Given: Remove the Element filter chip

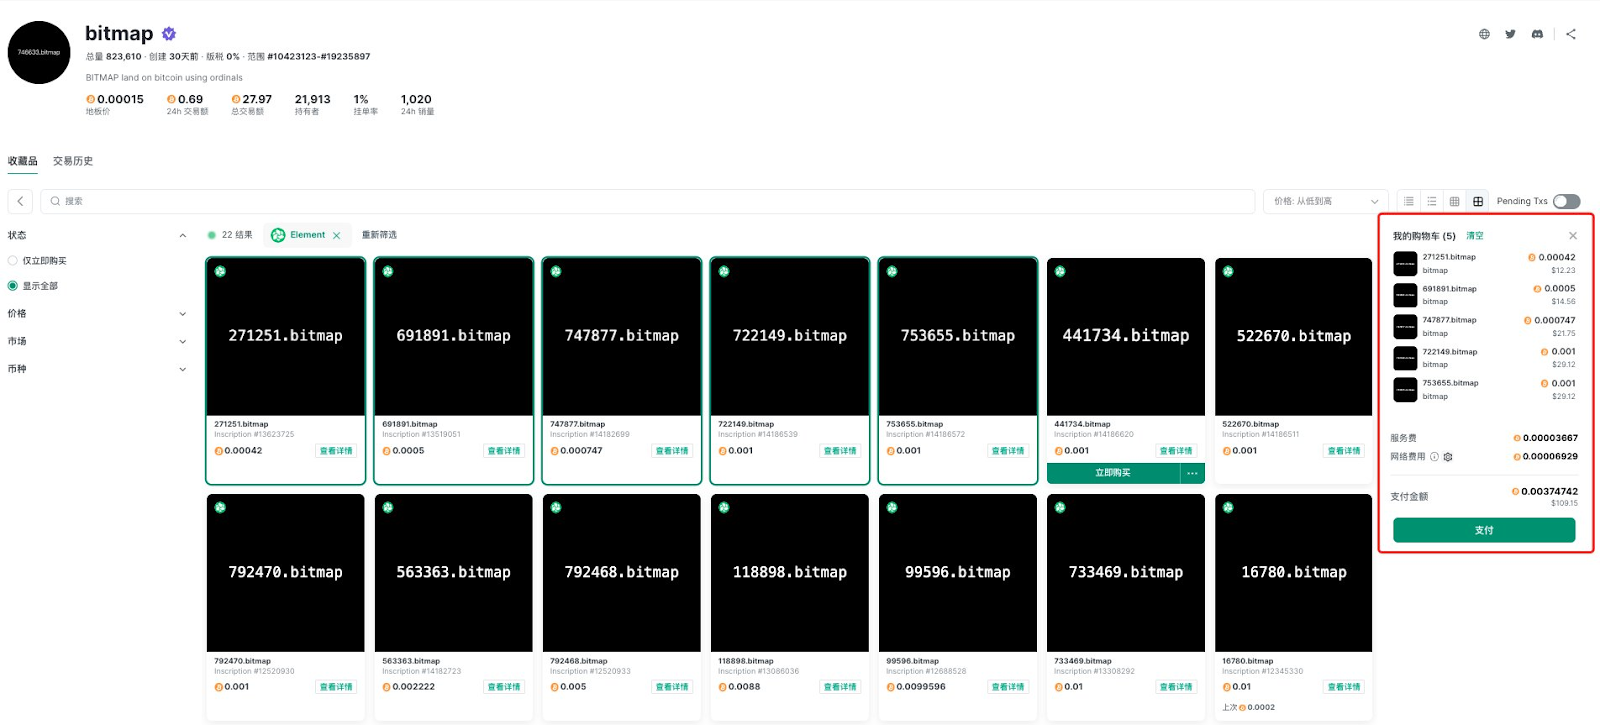Looking at the screenshot, I should click(x=337, y=236).
